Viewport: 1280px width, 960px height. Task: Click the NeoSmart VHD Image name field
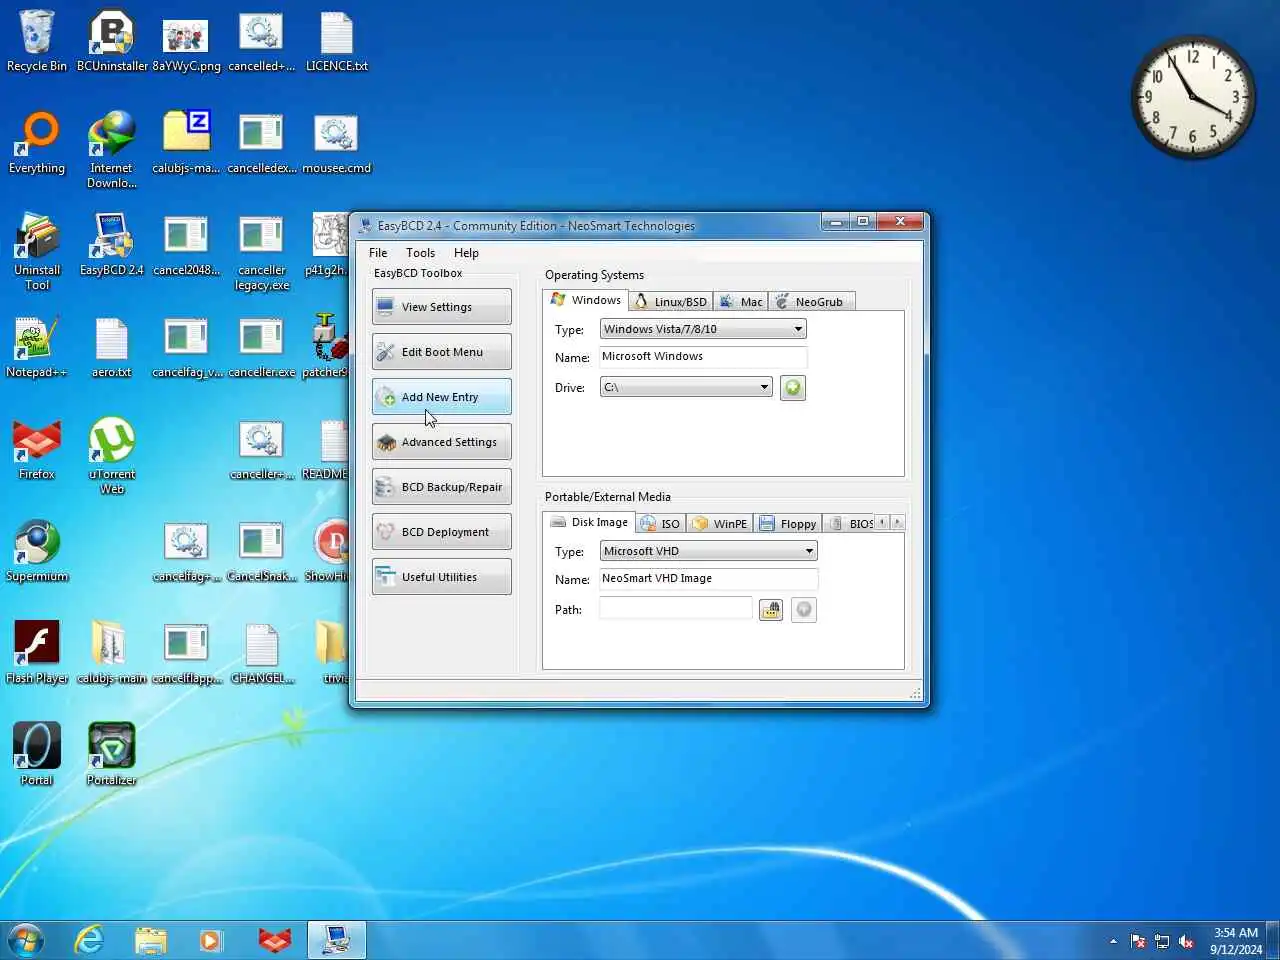[x=708, y=579]
